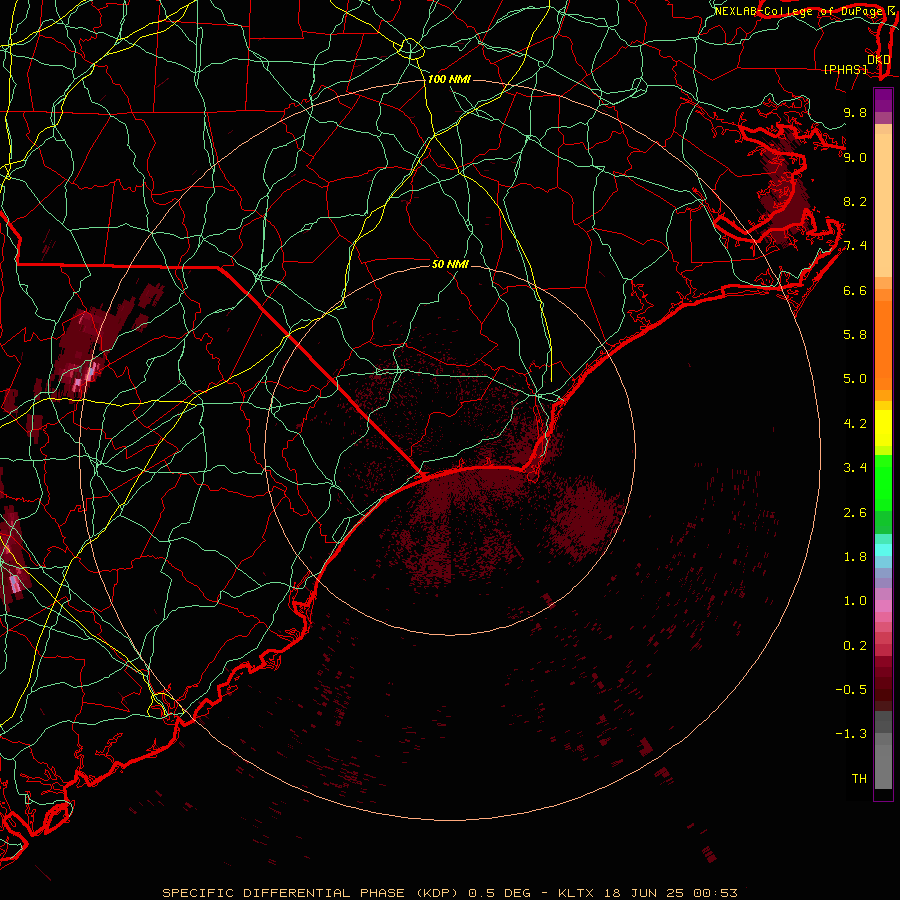The width and height of the screenshot is (900, 900).
Task: Click the "KLTX" radar site identifier
Action: 577,893
